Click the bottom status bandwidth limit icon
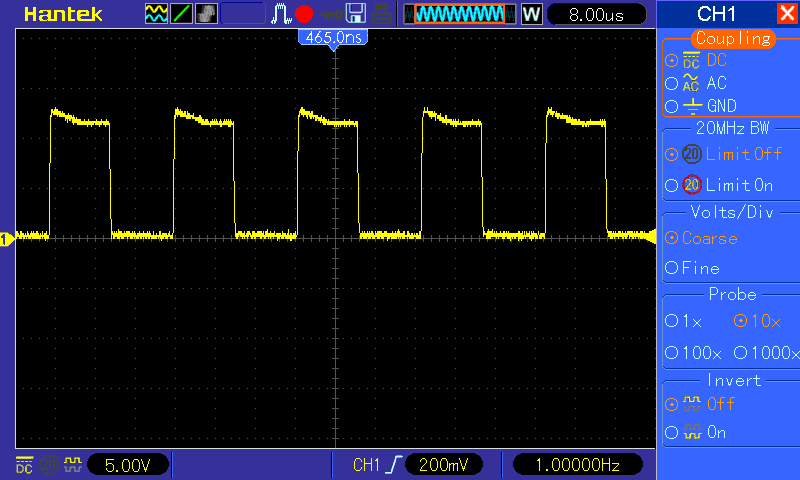Screen dimensions: 800x480 click(x=49, y=465)
